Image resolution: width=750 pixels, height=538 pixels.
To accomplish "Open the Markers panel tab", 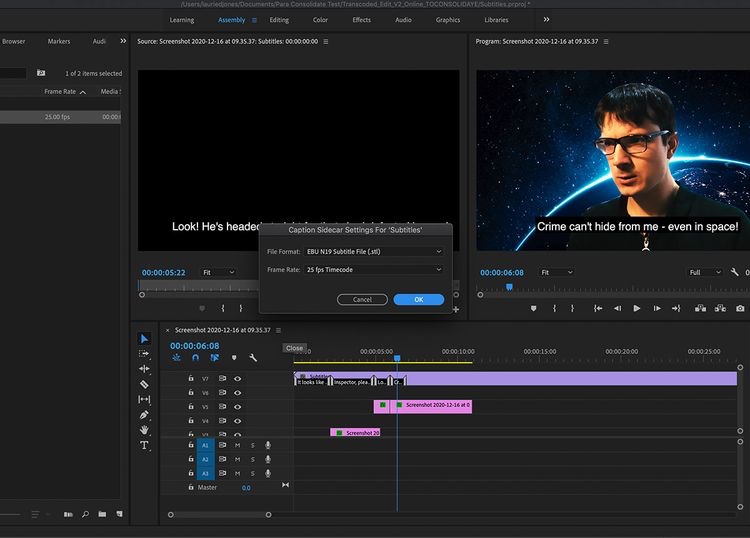I will point(59,42).
